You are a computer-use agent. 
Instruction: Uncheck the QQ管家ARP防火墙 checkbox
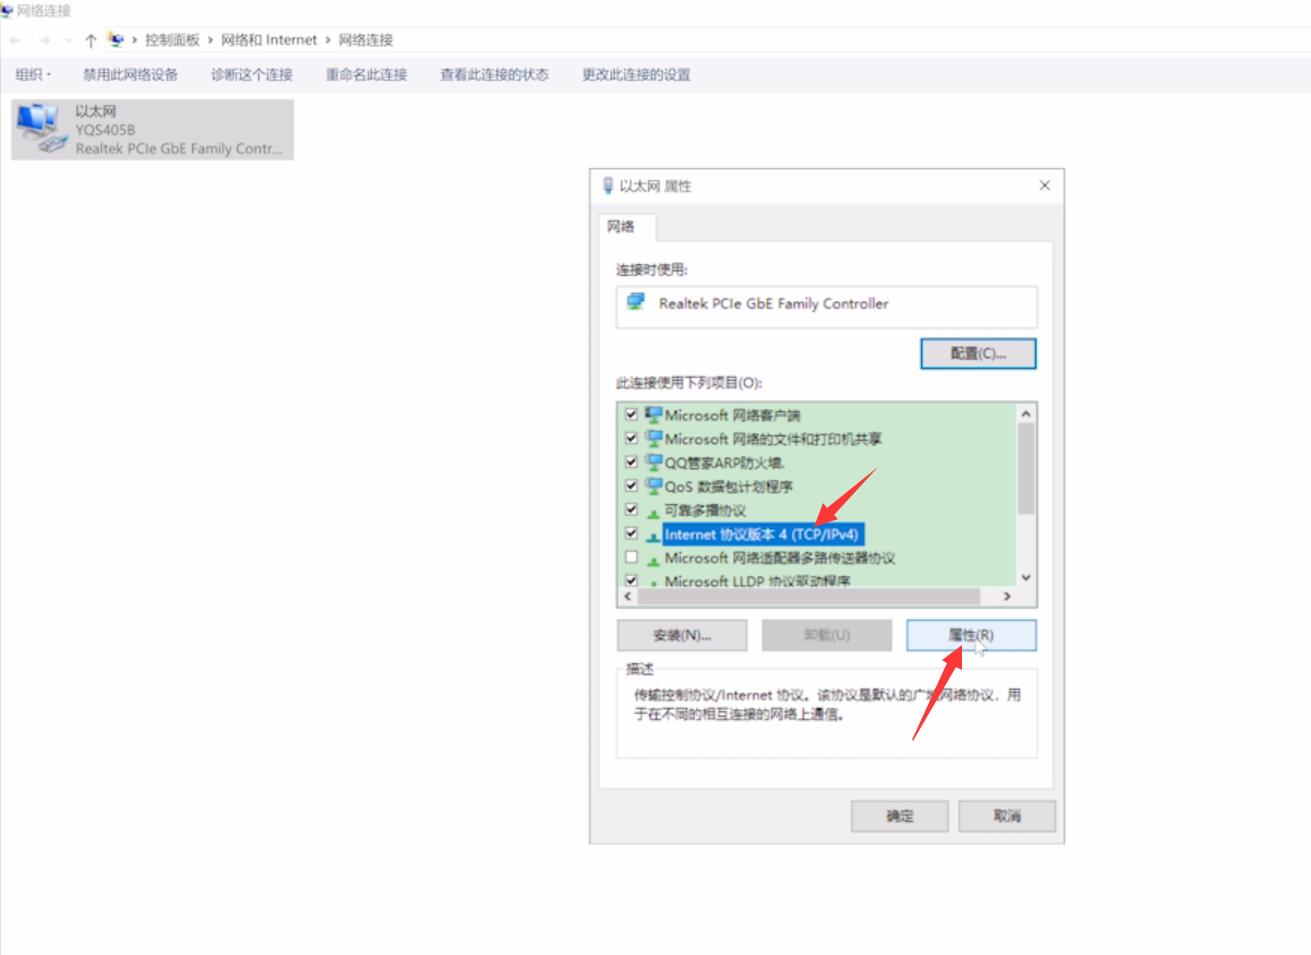[631, 462]
